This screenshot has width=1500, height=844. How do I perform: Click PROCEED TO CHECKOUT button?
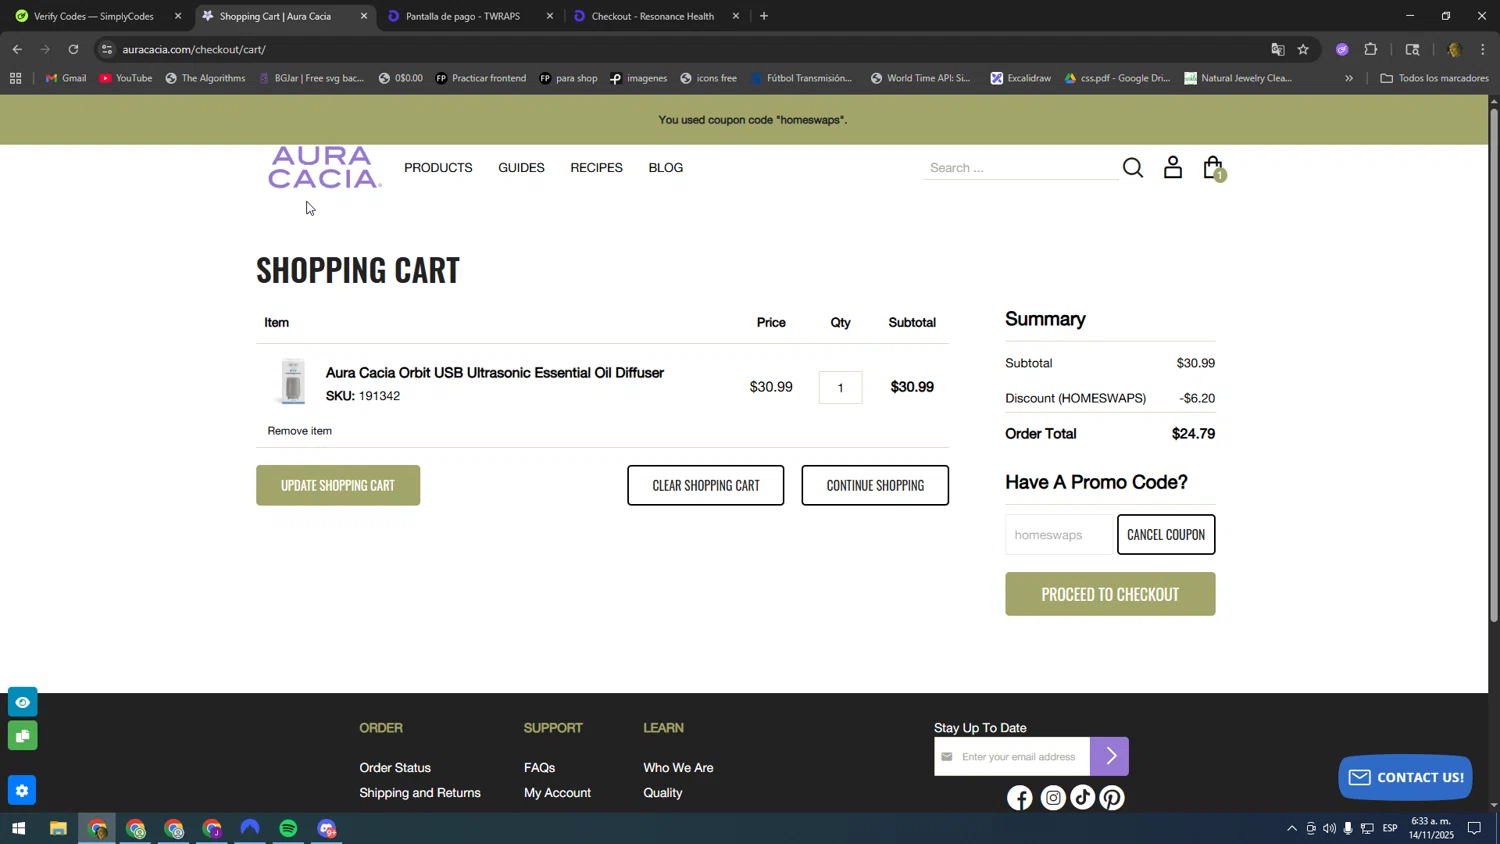pos(1110,594)
